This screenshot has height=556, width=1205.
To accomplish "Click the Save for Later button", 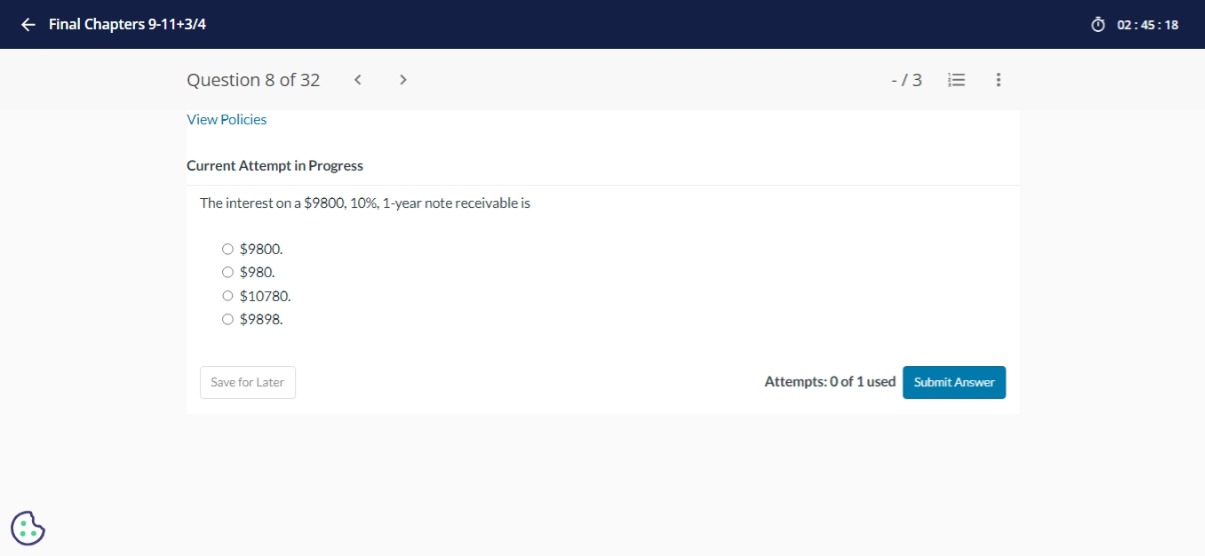I will tap(248, 382).
